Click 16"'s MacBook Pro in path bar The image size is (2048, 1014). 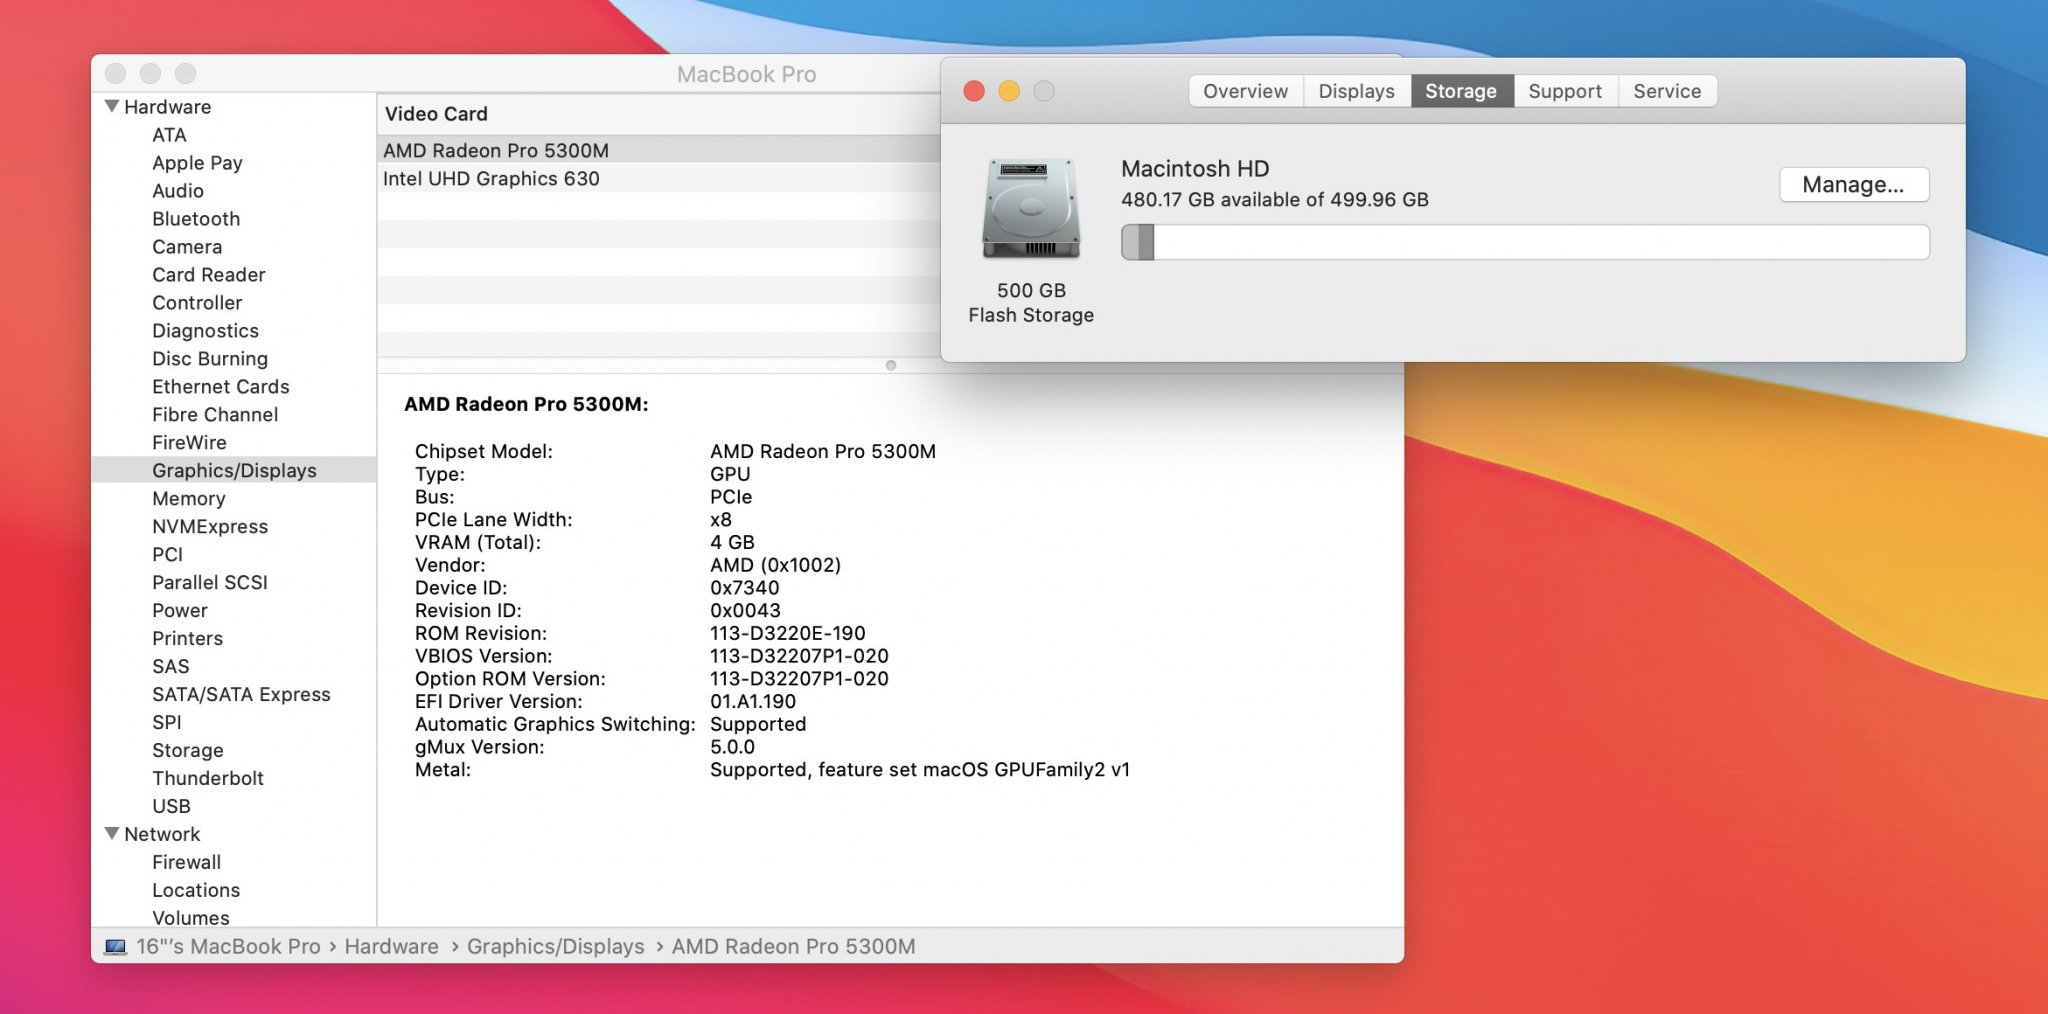[228, 947]
